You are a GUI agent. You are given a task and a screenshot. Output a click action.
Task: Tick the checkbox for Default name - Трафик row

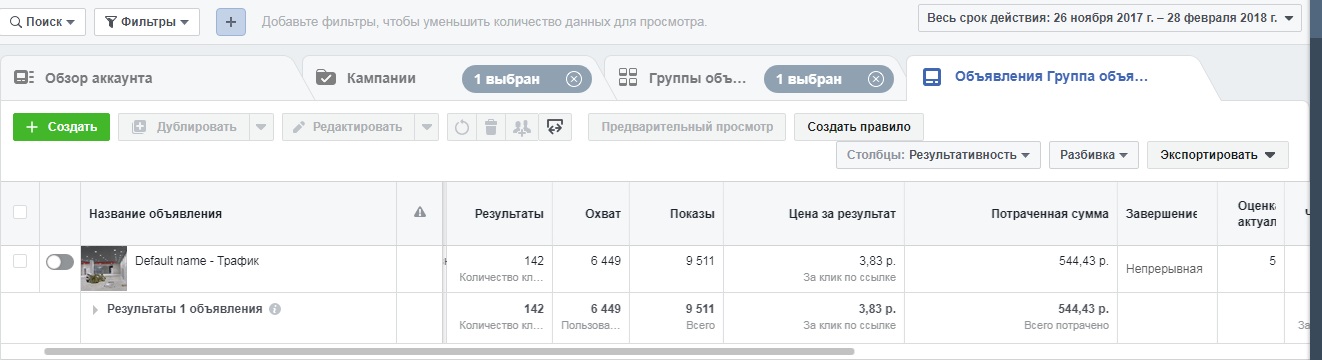pyautogui.click(x=20, y=261)
